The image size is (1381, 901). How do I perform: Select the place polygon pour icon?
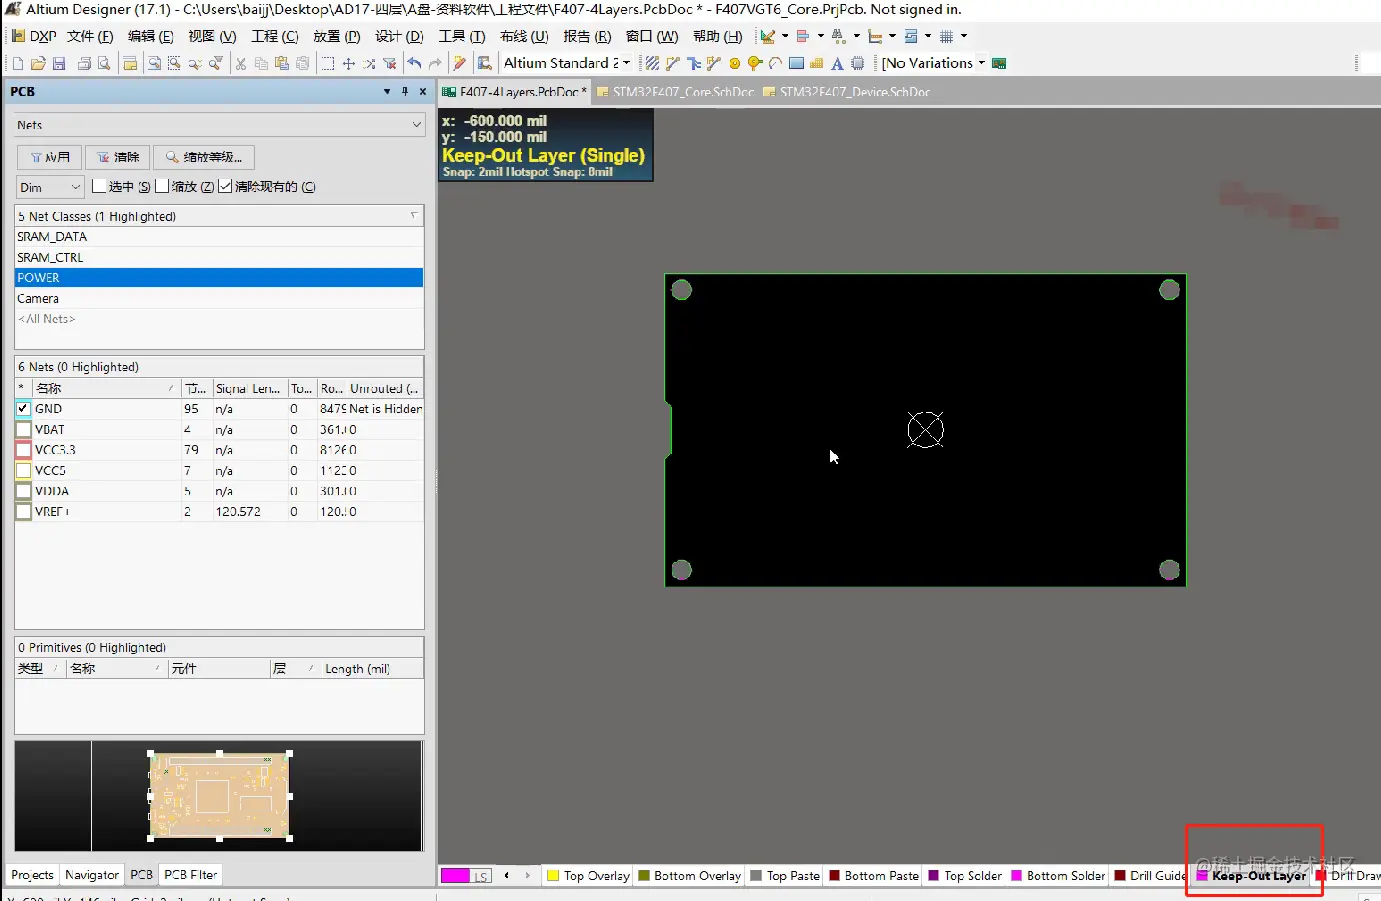click(x=817, y=63)
